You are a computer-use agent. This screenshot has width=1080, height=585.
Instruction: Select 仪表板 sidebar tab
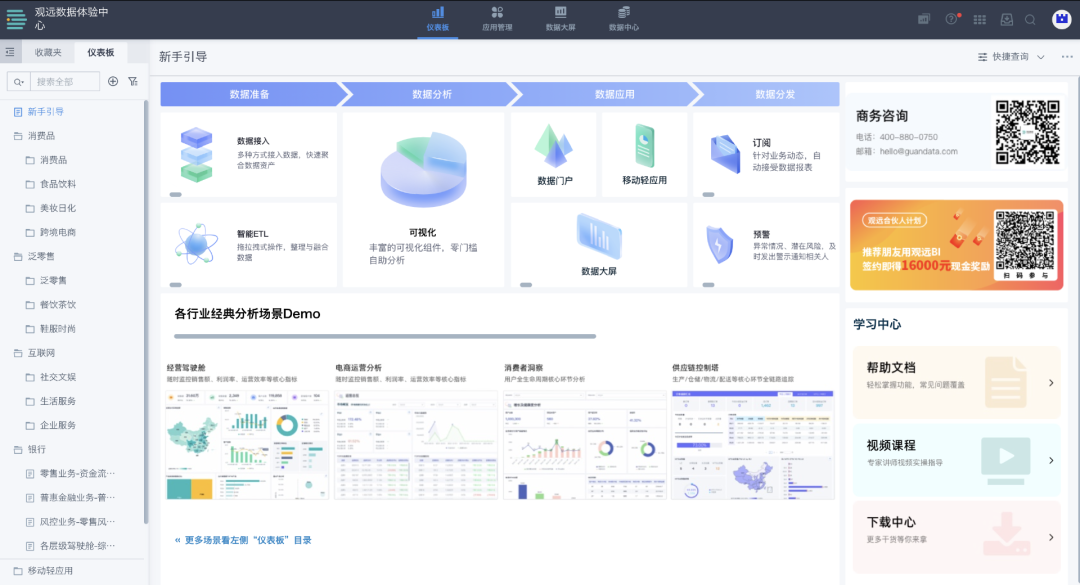[101, 52]
